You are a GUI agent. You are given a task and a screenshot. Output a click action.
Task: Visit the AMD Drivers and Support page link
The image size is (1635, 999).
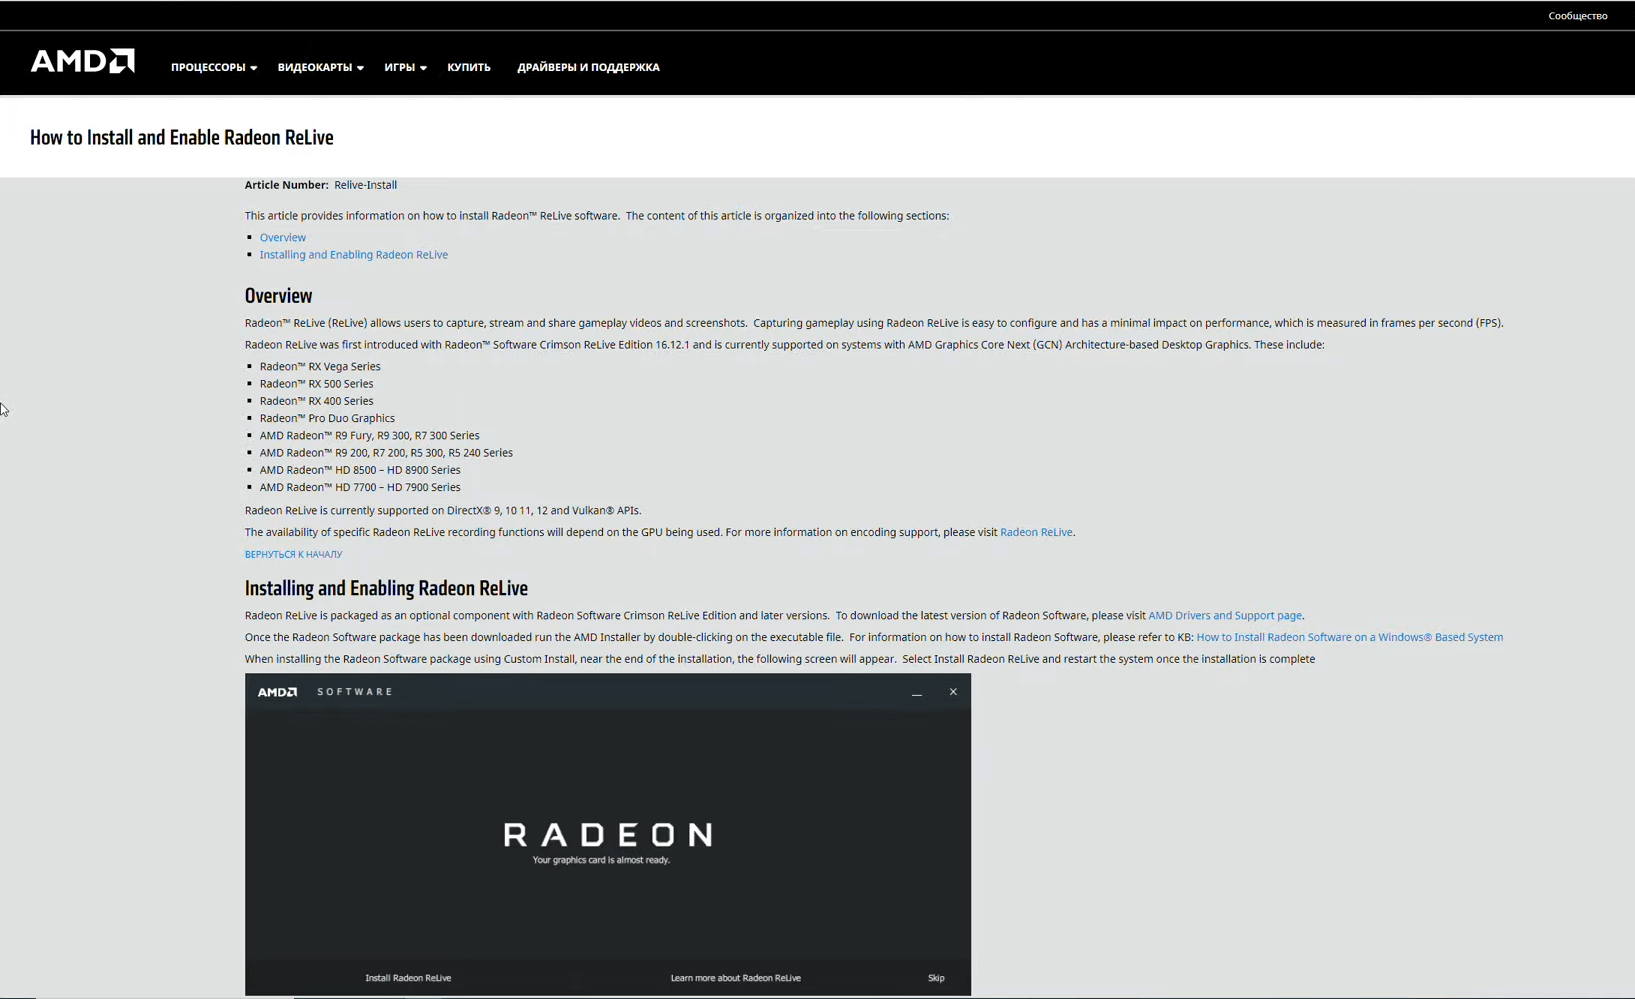[x=1224, y=615]
